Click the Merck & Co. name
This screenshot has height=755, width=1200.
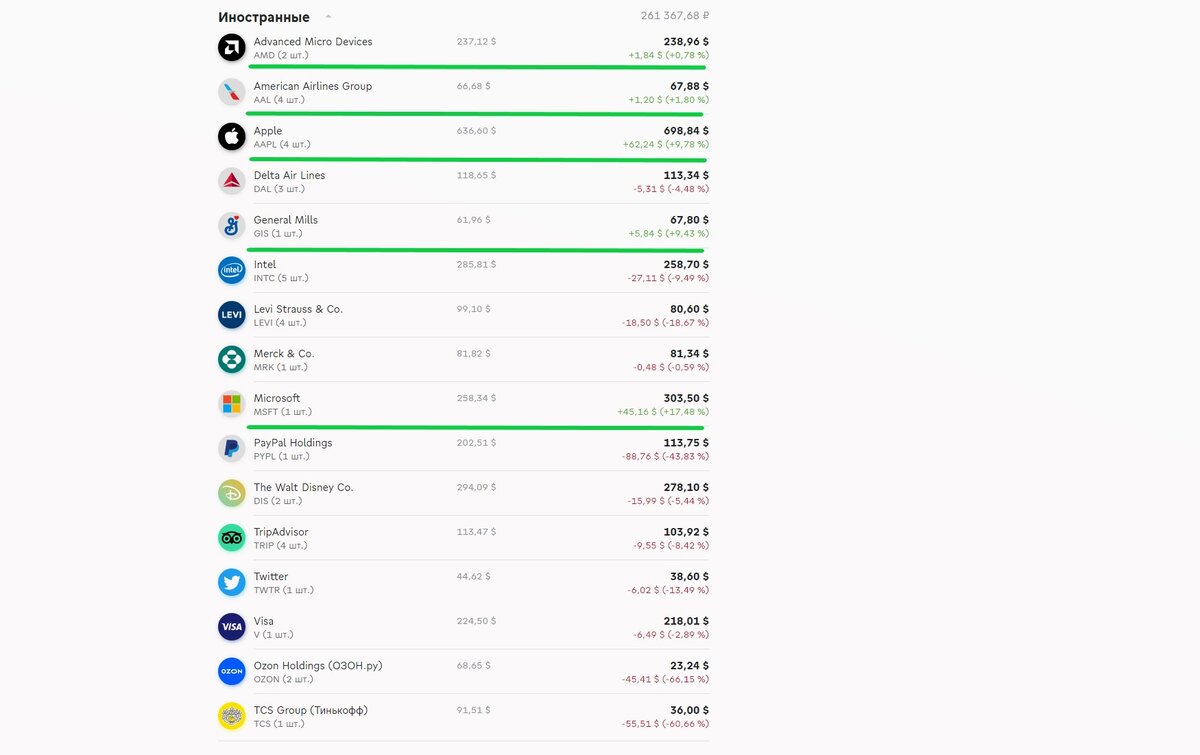click(x=284, y=353)
